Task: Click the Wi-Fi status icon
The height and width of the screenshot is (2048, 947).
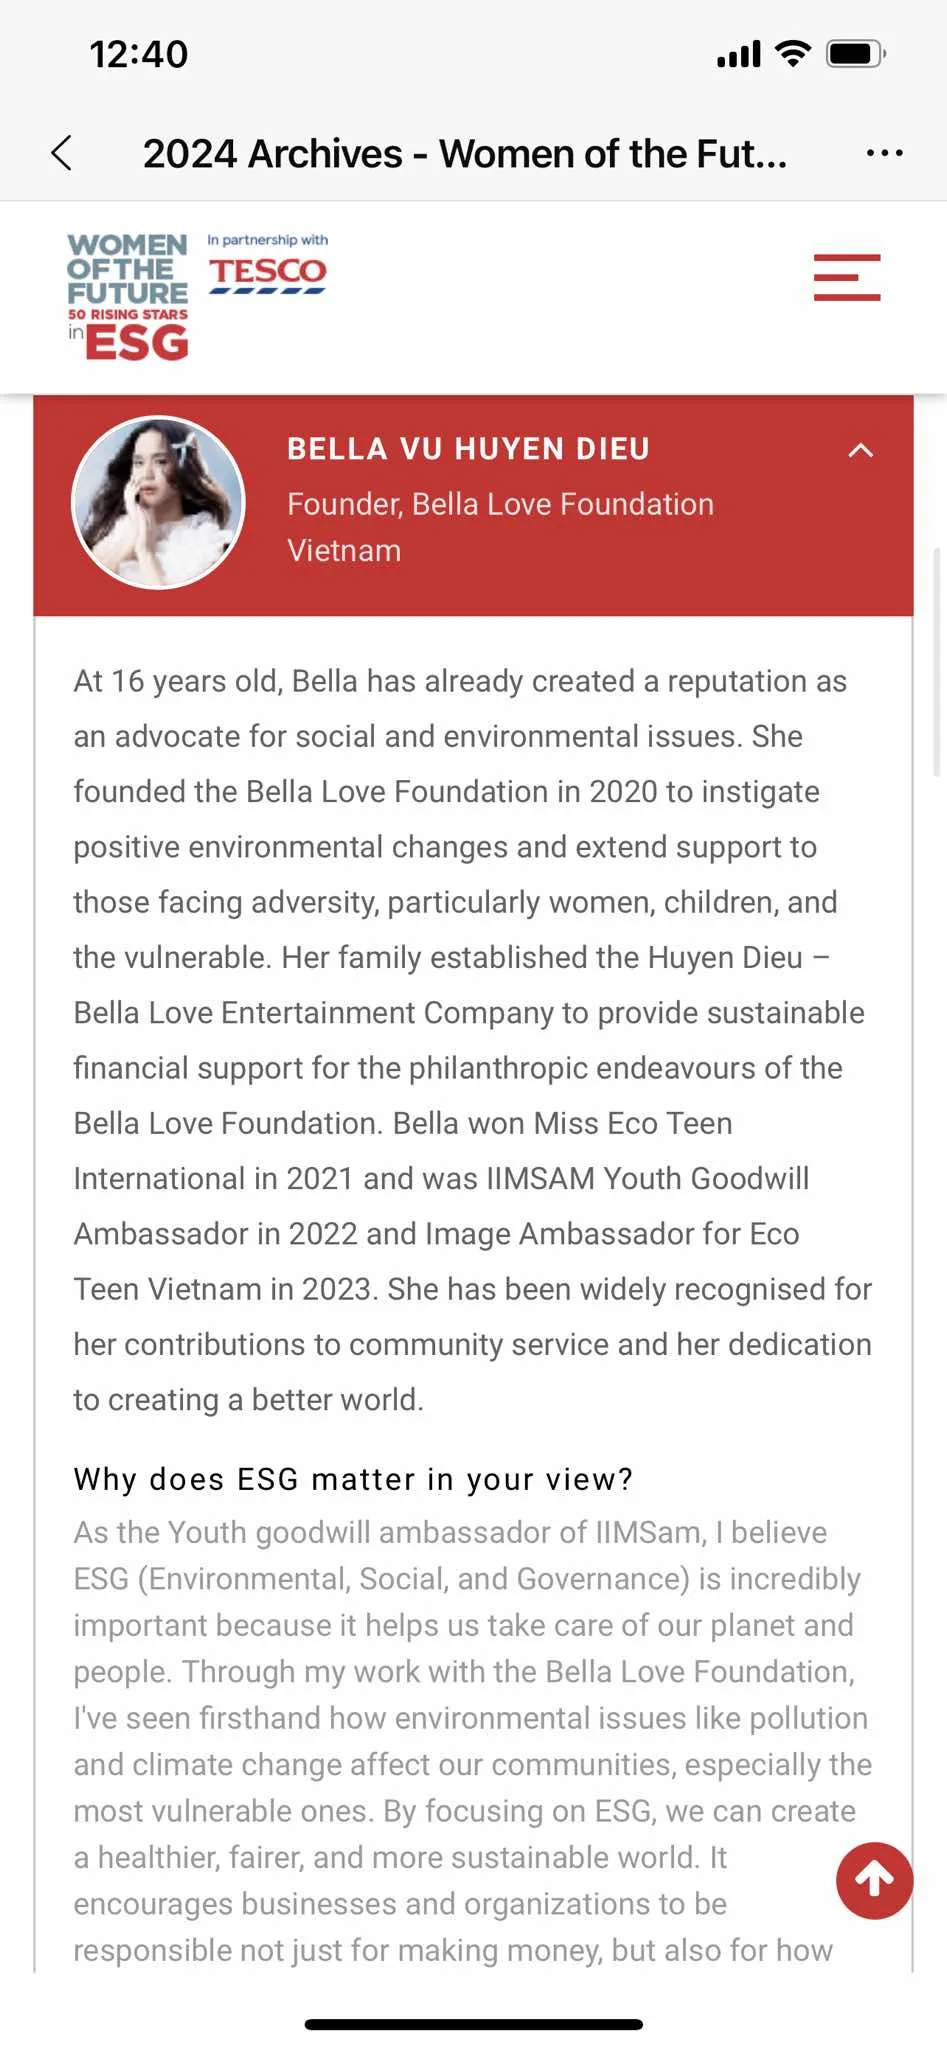Action: pyautogui.click(x=793, y=54)
